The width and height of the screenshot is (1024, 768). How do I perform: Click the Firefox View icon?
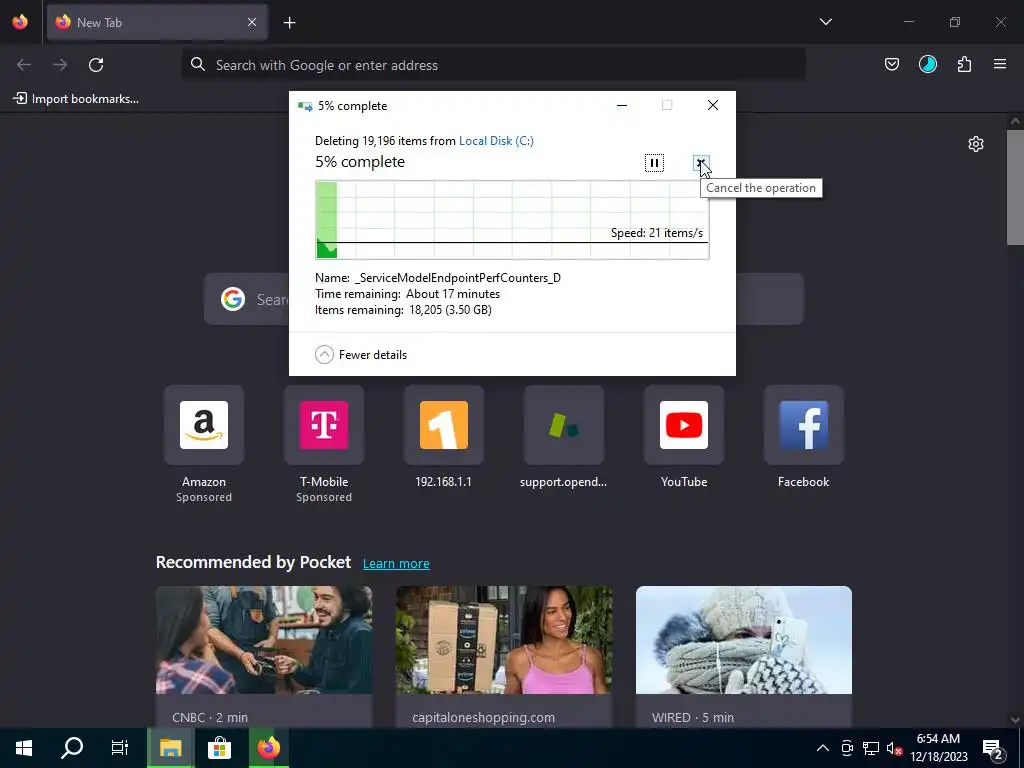pos(20,22)
